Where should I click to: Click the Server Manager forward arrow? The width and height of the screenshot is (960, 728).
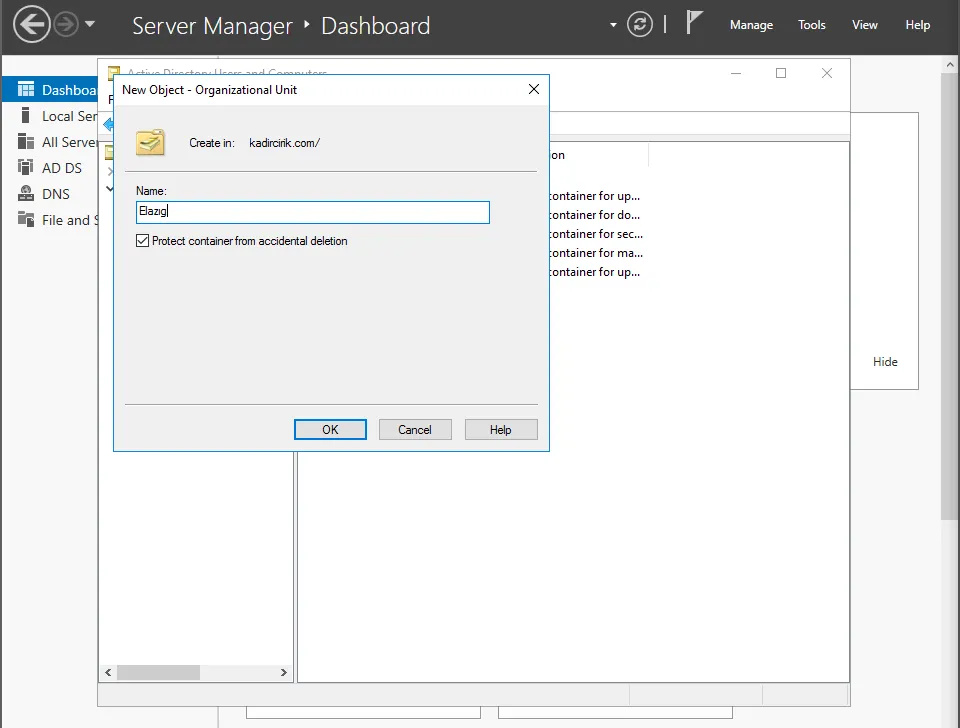66,24
